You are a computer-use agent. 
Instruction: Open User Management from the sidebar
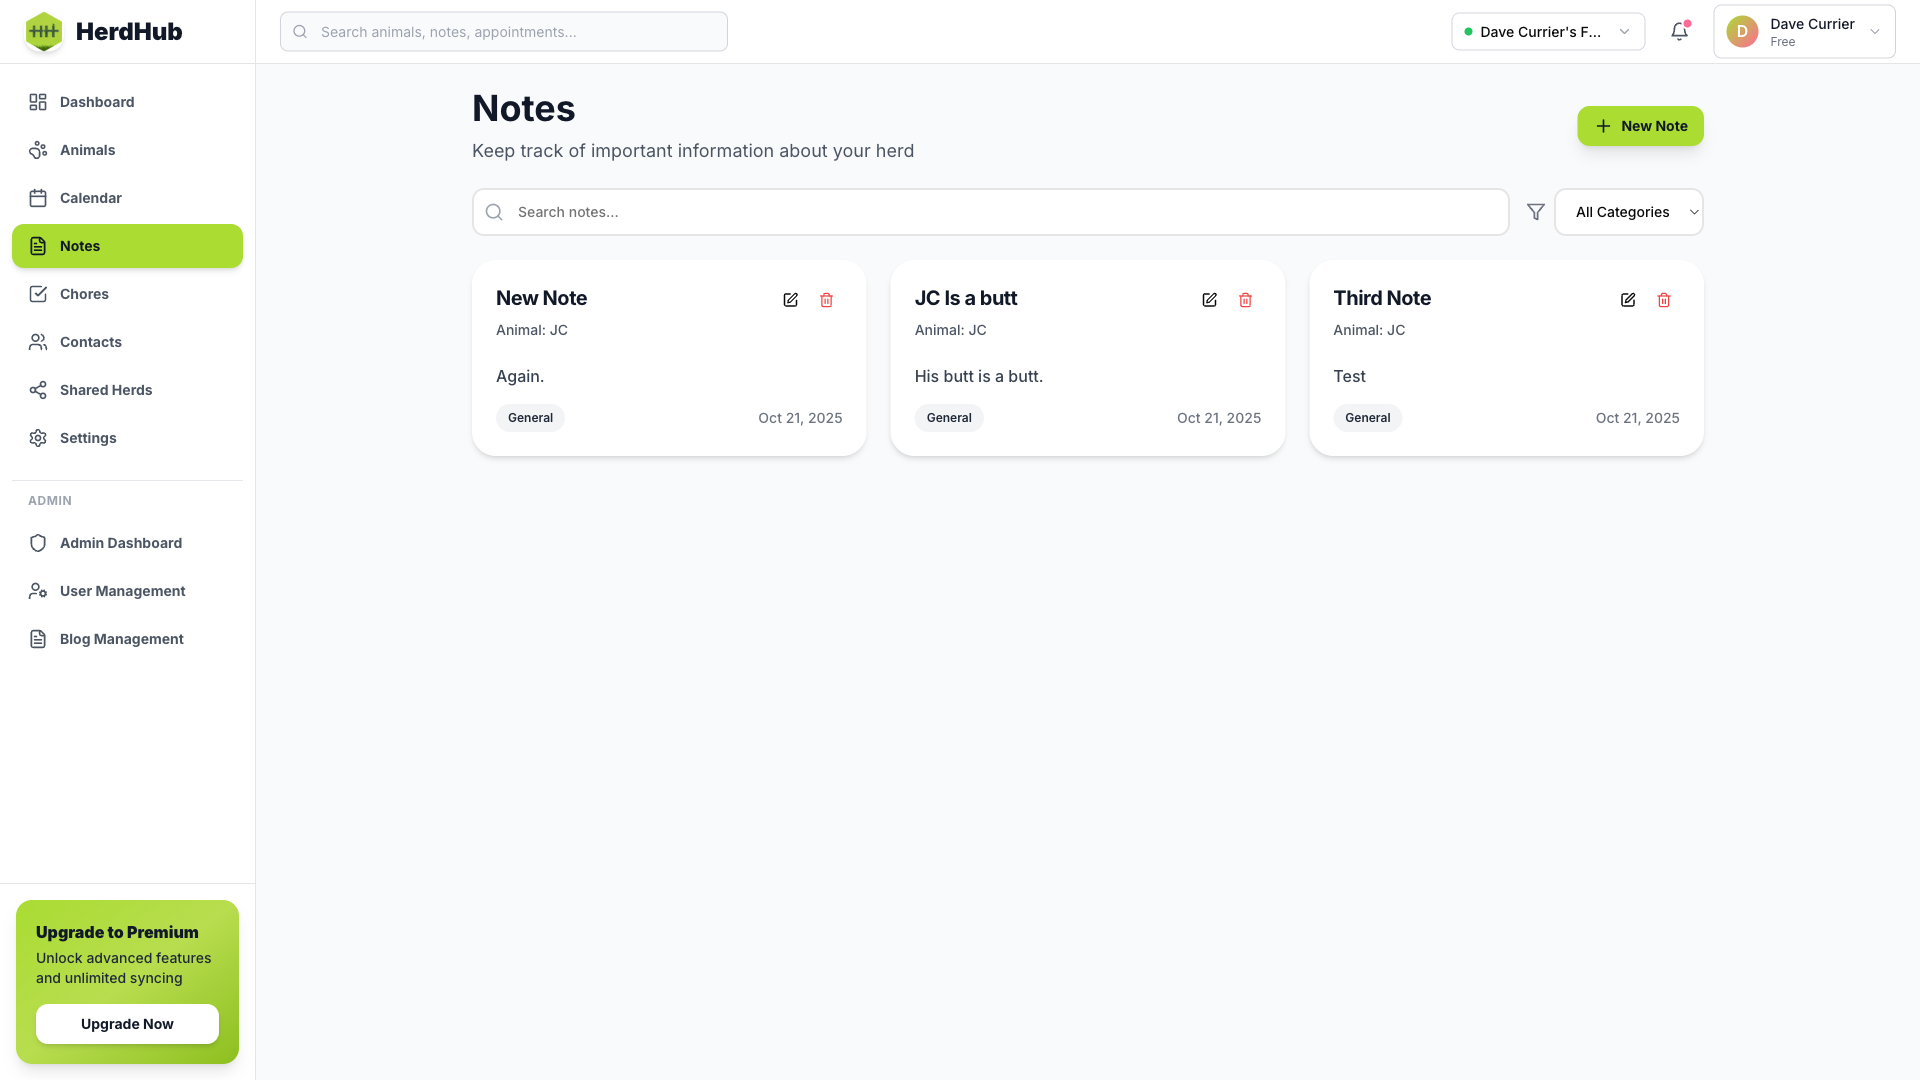pos(122,591)
